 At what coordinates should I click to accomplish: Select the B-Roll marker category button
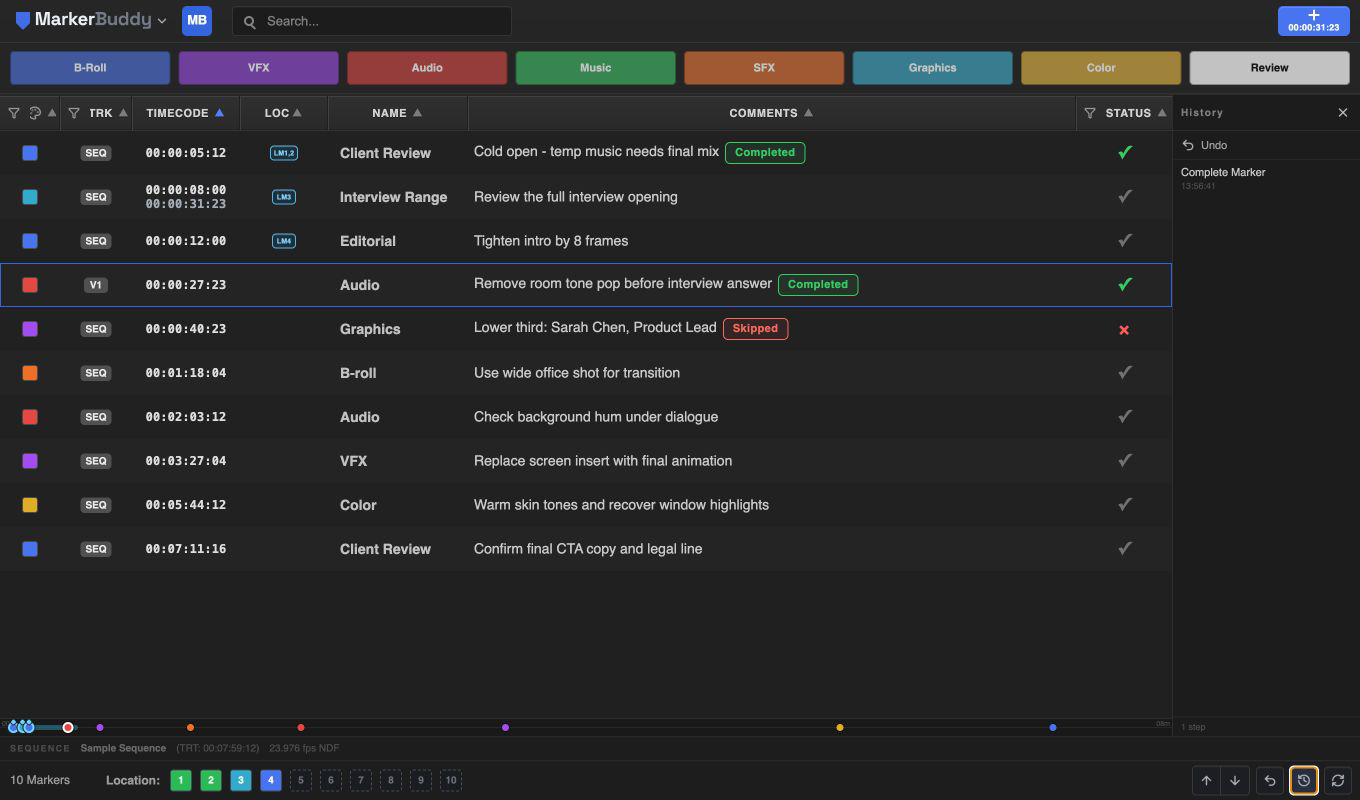point(90,68)
